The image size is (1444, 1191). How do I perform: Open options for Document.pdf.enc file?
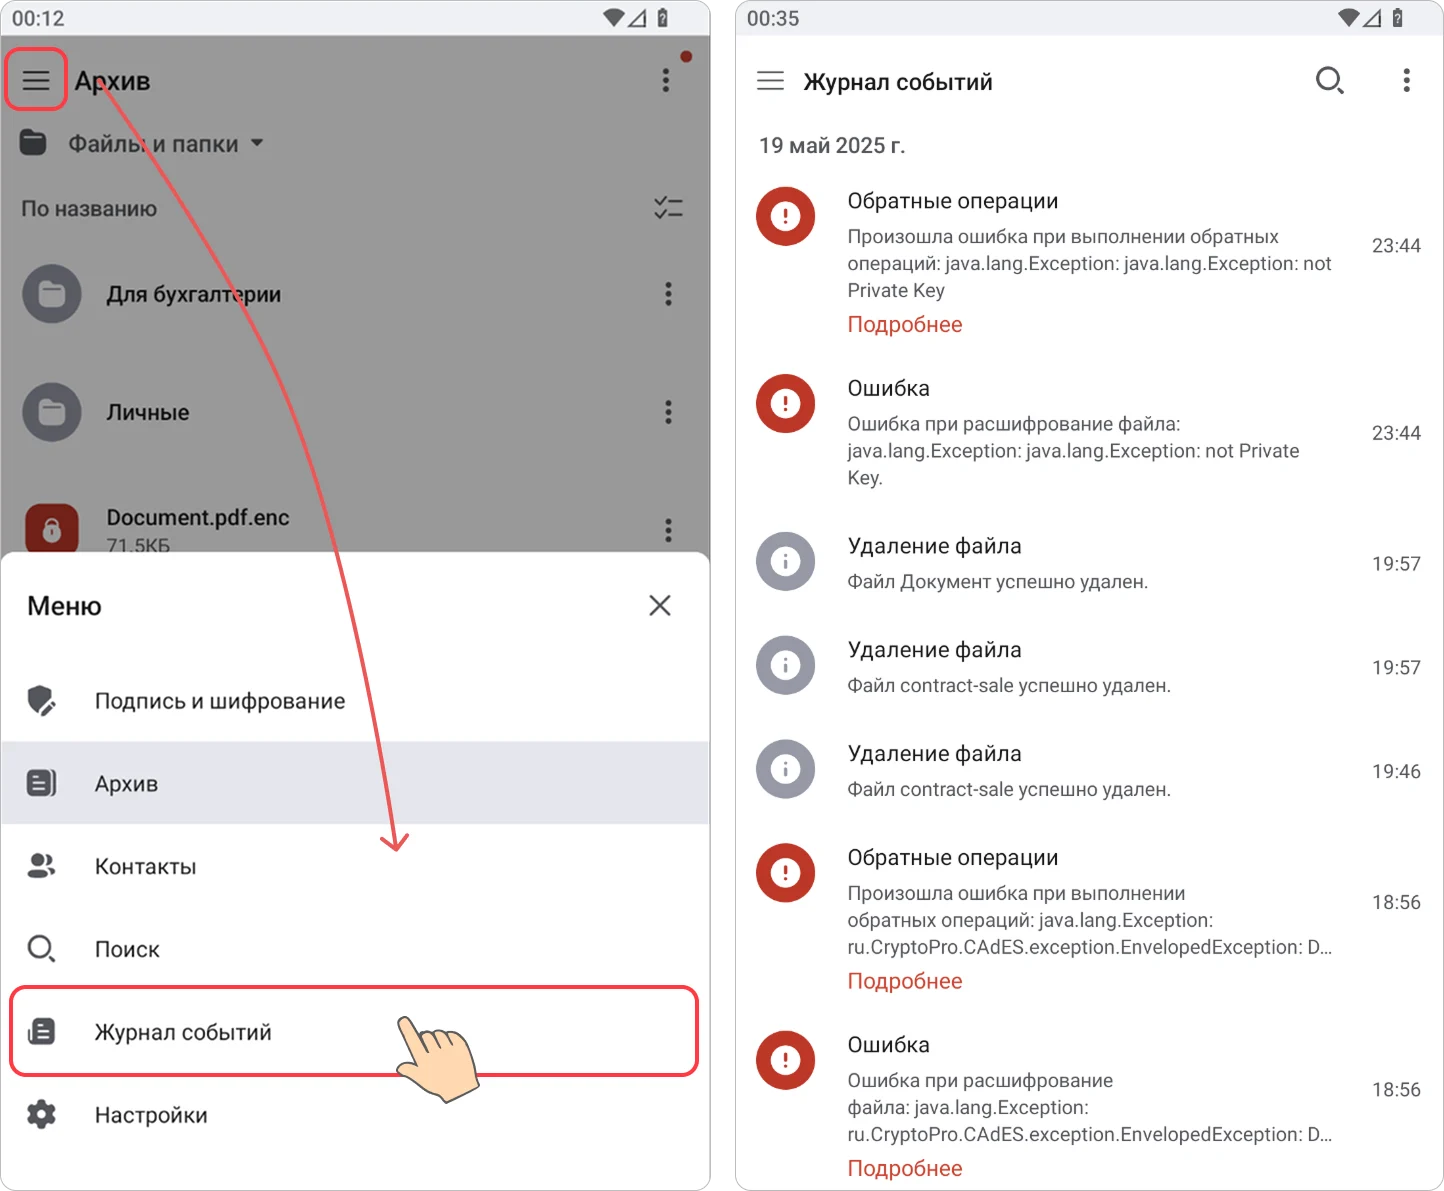click(668, 530)
